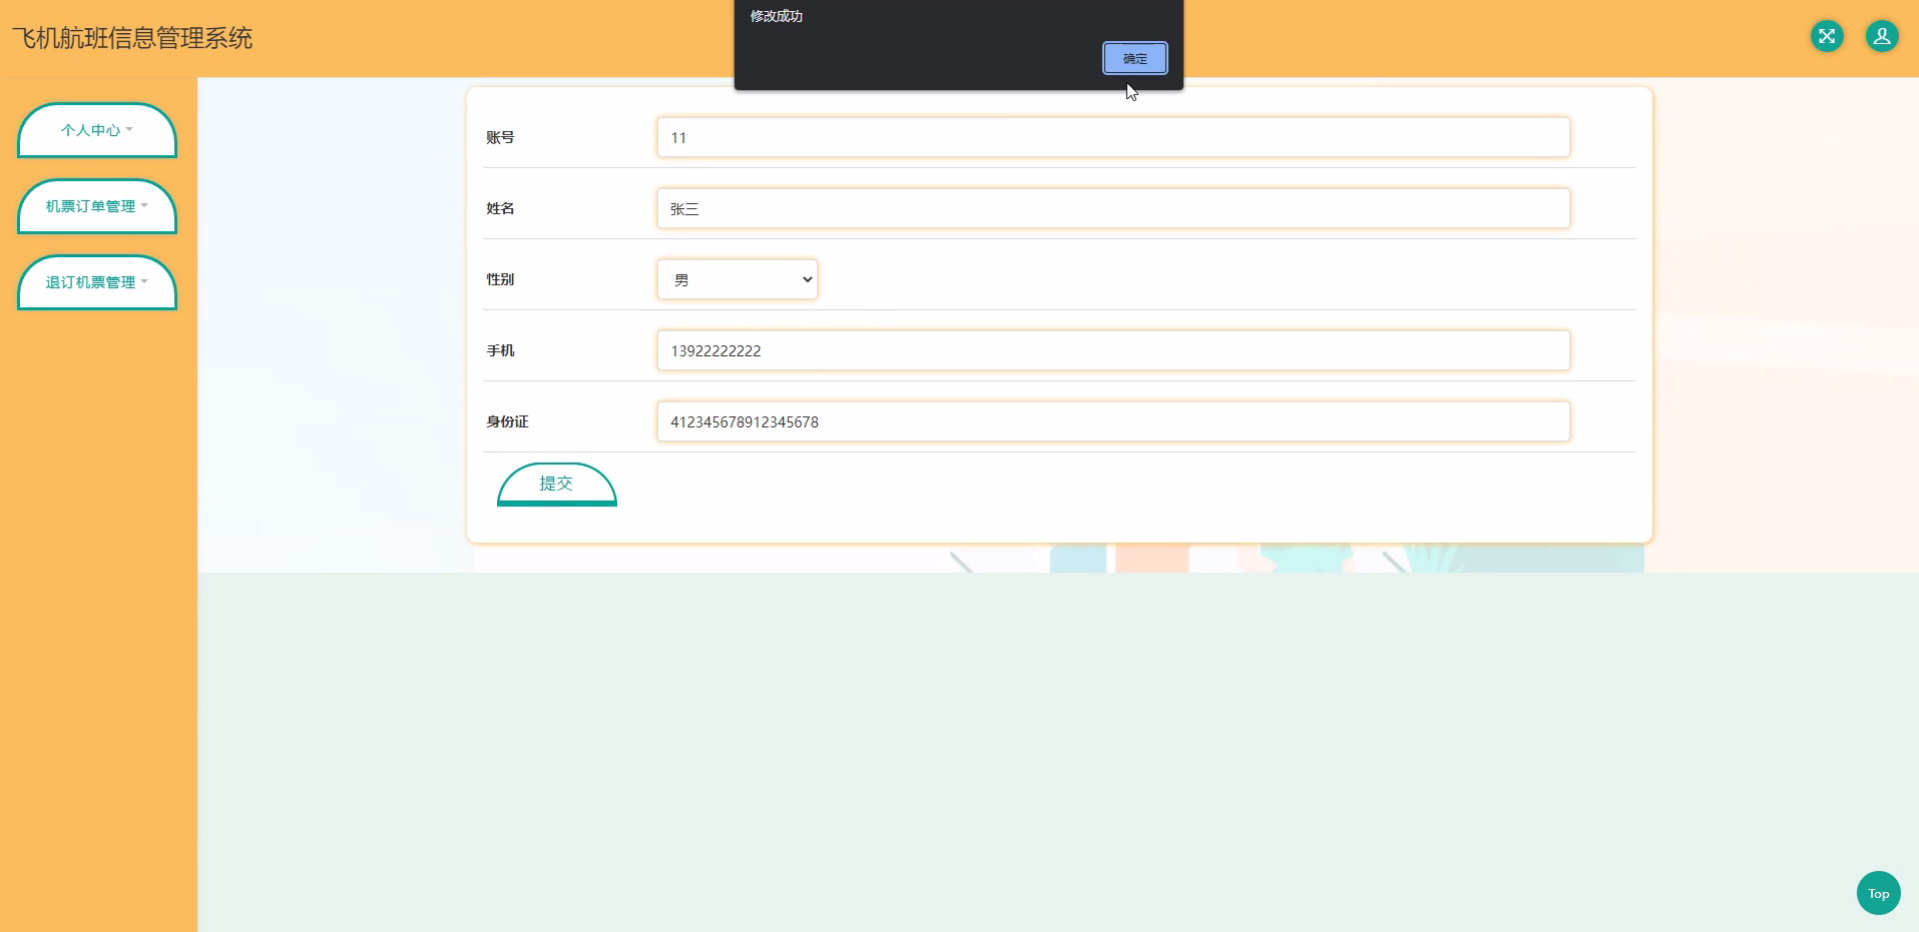Open the user profile icon in header
The width and height of the screenshot is (1919, 932).
coord(1882,37)
